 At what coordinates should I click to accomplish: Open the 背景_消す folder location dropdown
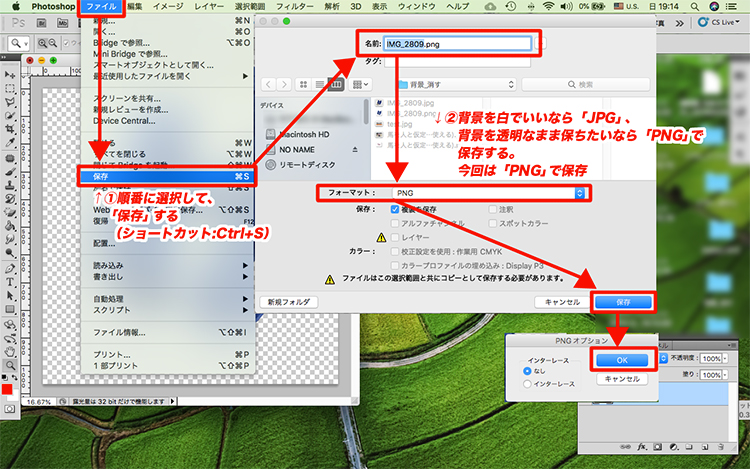tap(456, 85)
